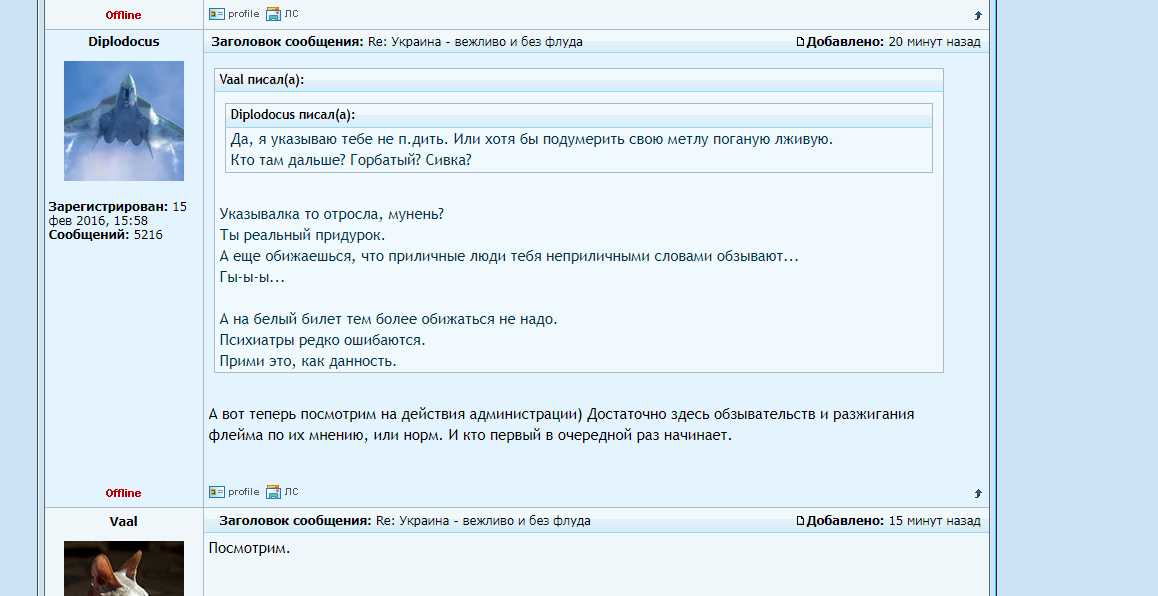Click the page icon beside 'Добавлено: 20 минут назад'
Image resolution: width=1158 pixels, height=596 pixels.
point(800,41)
